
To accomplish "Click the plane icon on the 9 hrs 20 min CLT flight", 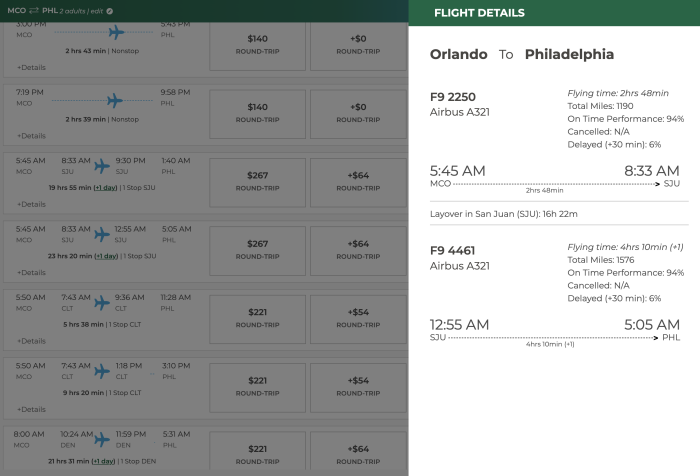I will (x=102, y=371).
